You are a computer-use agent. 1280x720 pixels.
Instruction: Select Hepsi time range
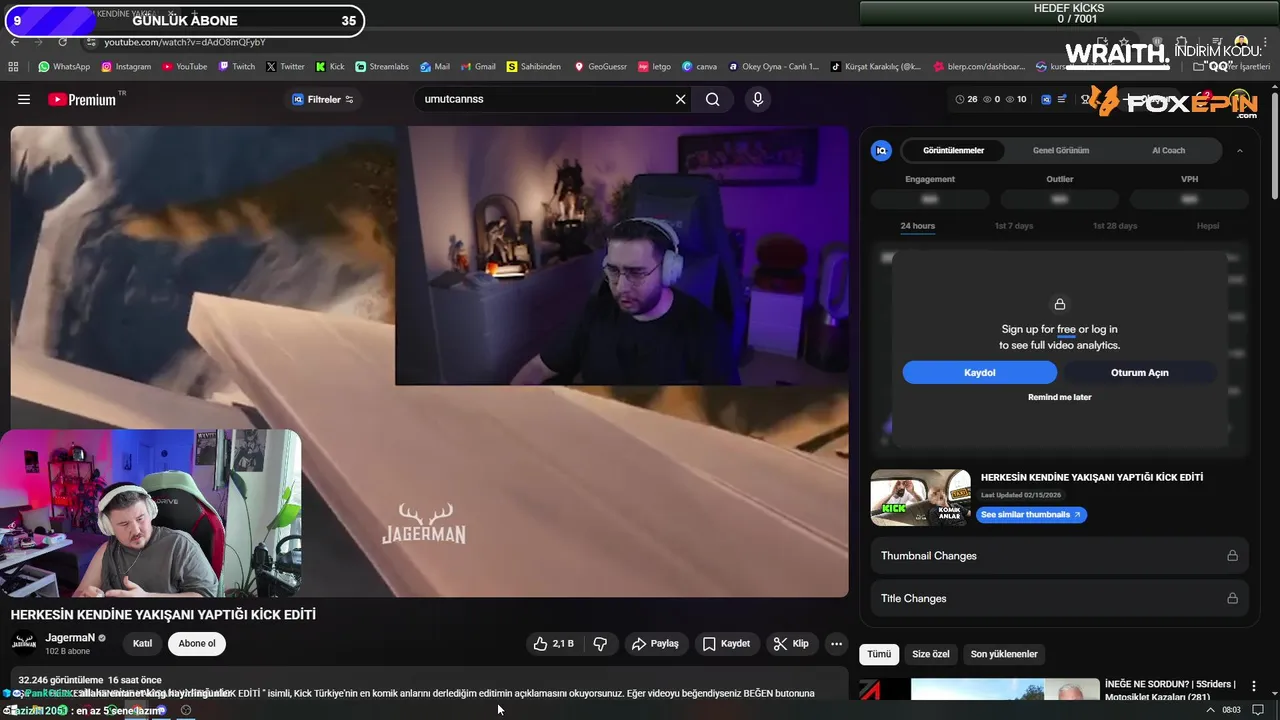(1208, 226)
